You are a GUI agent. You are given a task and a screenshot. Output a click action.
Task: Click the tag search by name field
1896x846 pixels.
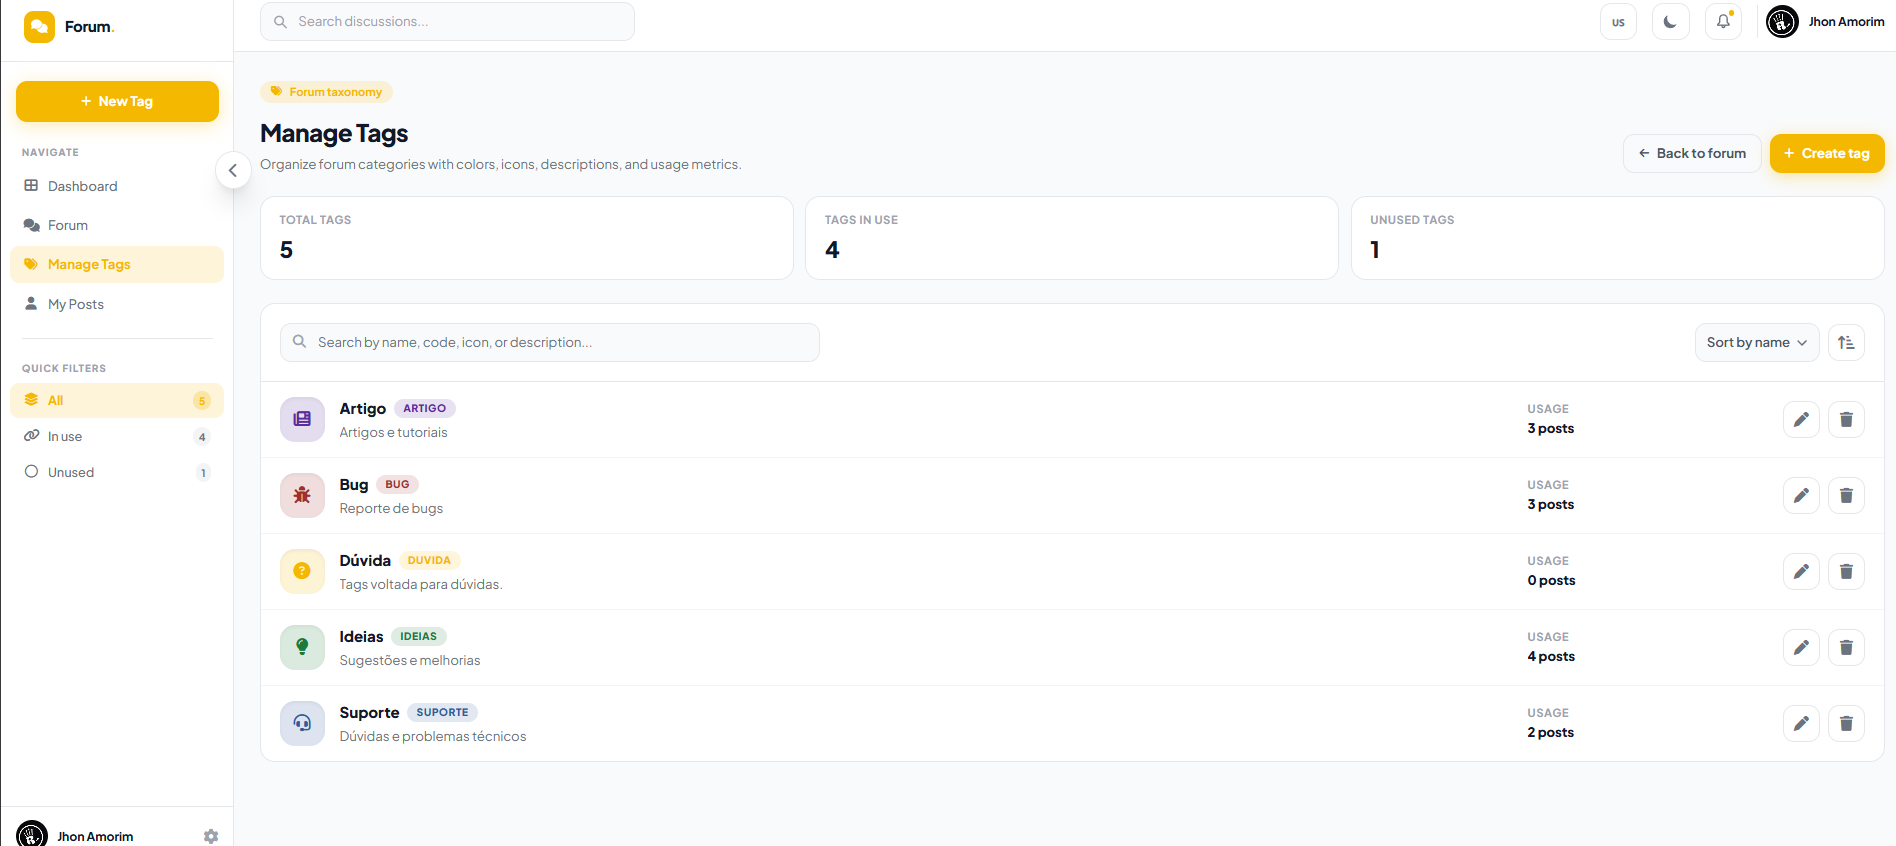pyautogui.click(x=550, y=342)
